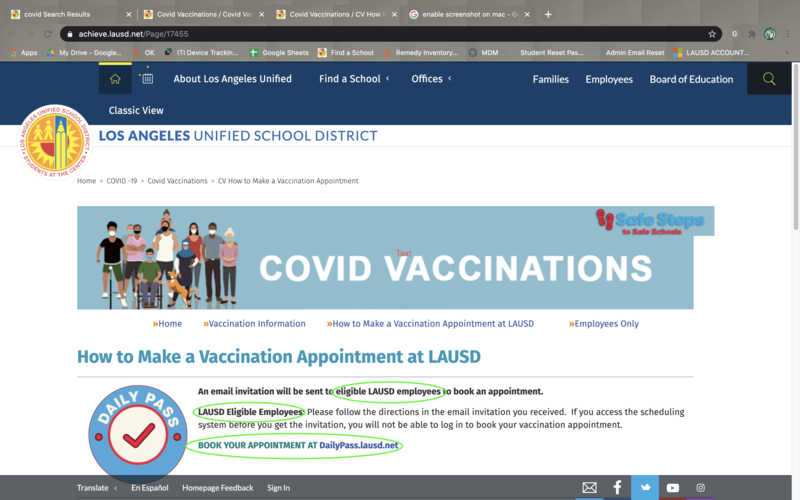The height and width of the screenshot is (500, 800).
Task: Open the Admin Email Reset bookmark
Action: pos(629,53)
